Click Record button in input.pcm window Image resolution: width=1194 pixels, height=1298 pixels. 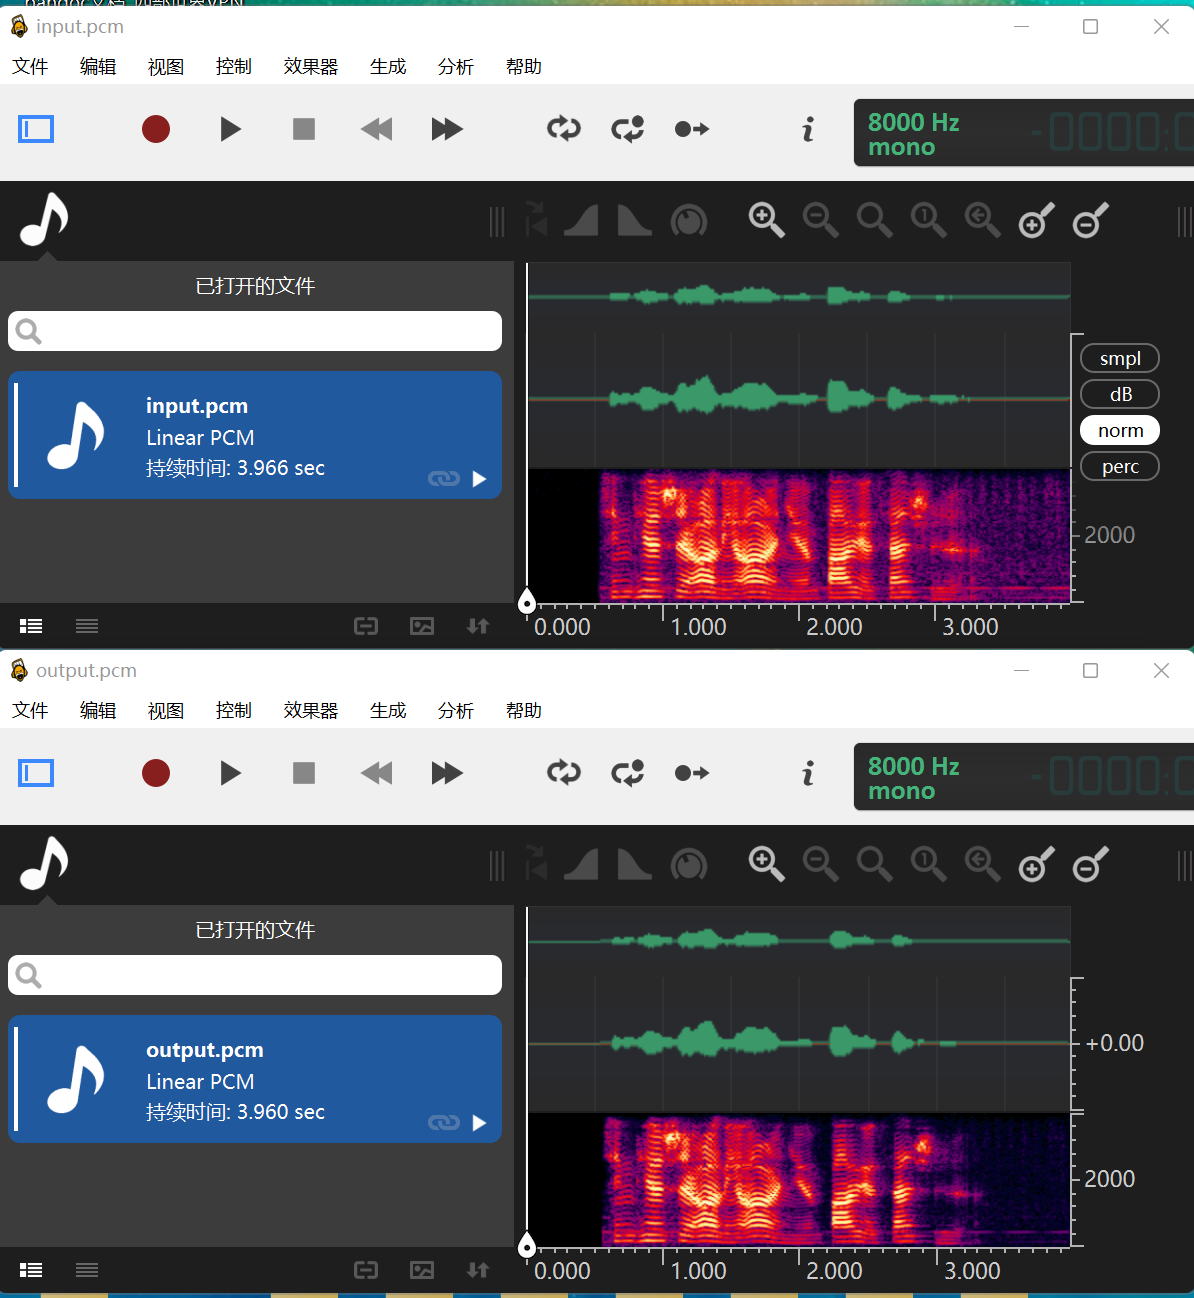[x=156, y=129]
